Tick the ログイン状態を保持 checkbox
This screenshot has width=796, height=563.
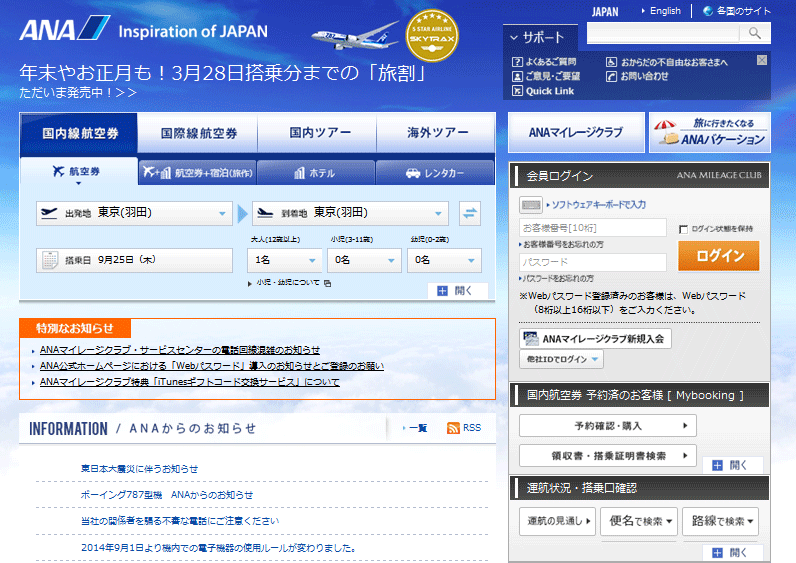(x=683, y=229)
